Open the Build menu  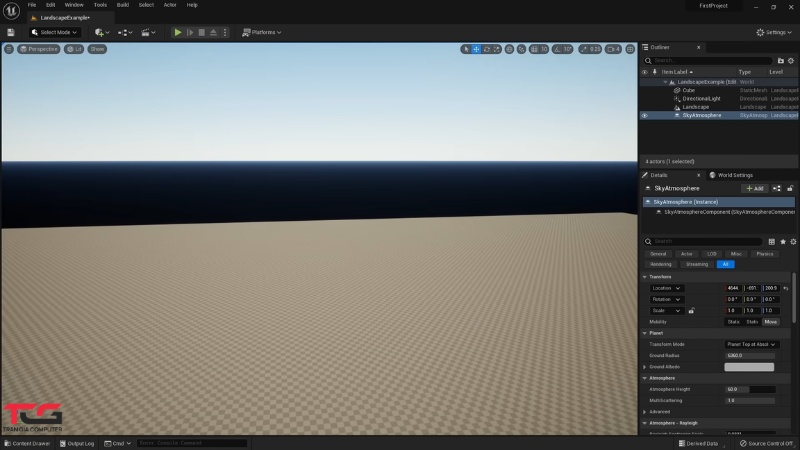[122, 5]
